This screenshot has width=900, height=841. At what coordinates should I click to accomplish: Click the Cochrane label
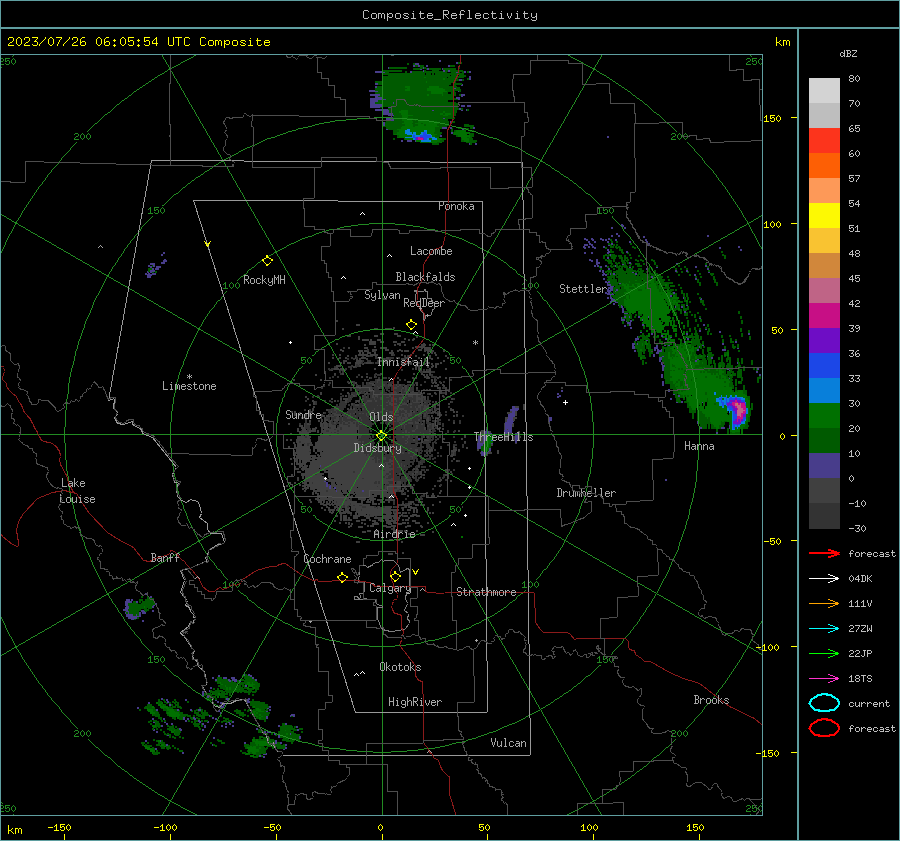click(x=327, y=559)
